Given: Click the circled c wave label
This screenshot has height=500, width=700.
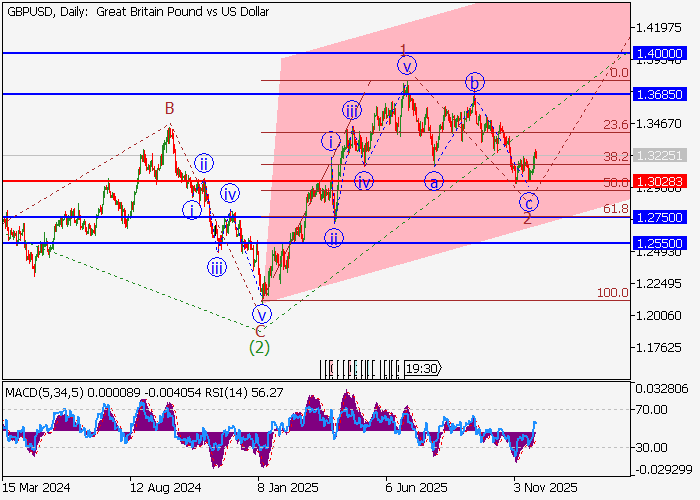Looking at the screenshot, I should tap(528, 202).
